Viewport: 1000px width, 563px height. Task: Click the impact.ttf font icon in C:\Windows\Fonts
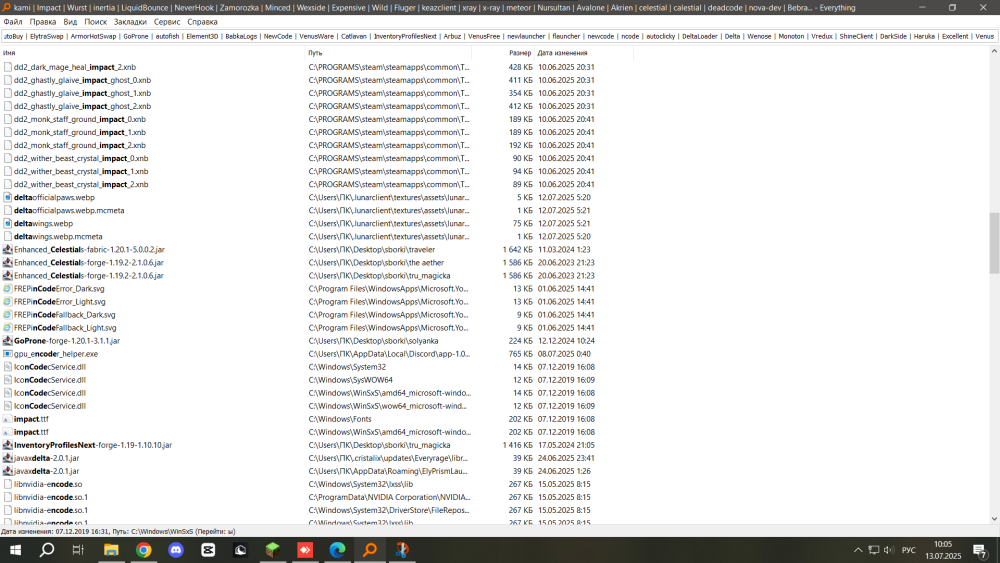(8, 419)
